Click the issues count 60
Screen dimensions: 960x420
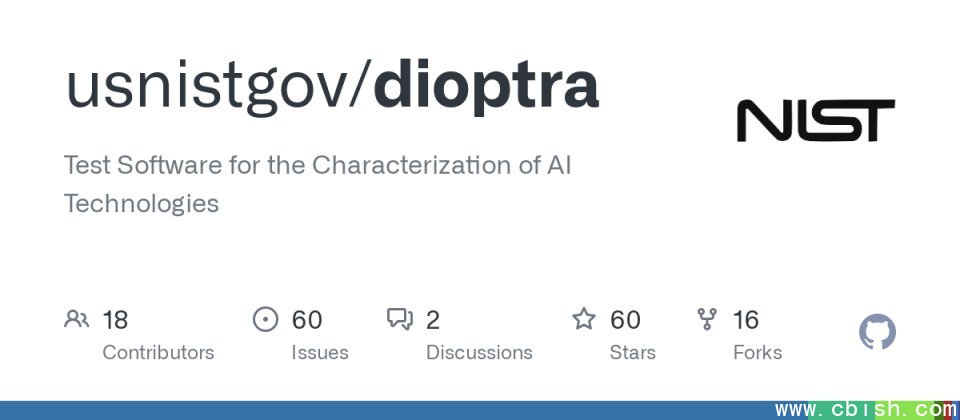[x=307, y=320]
